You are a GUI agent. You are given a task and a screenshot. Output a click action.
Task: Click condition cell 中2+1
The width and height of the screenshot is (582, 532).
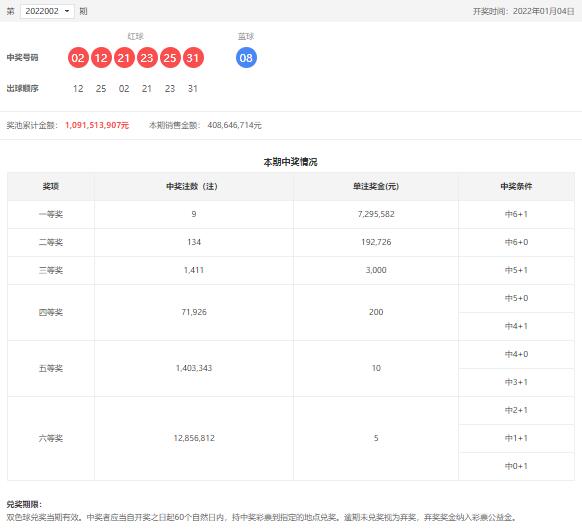point(516,410)
